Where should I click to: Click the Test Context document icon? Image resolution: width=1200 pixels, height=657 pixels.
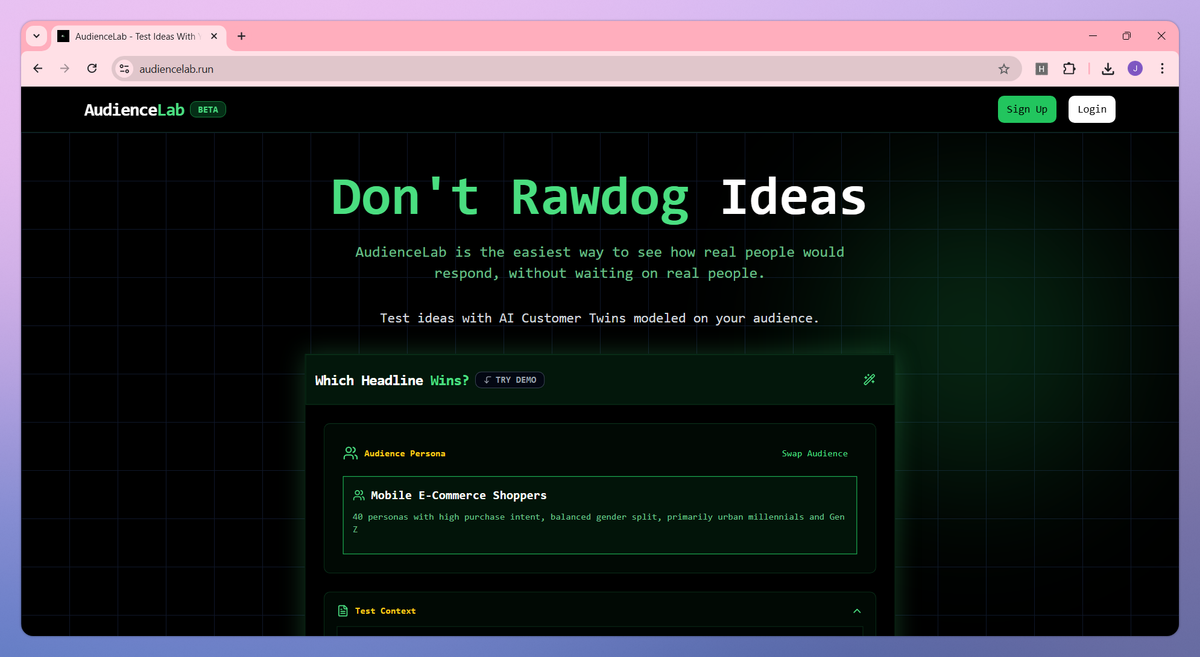[x=343, y=611]
